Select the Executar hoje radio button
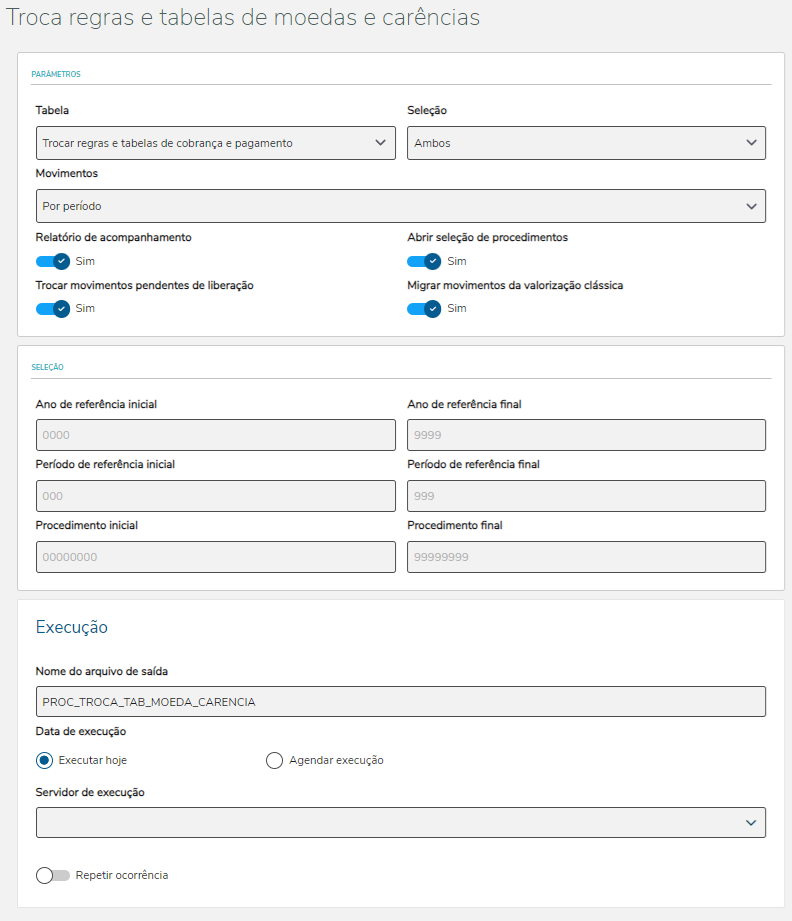Screen dimensions: 792x921 [44, 760]
